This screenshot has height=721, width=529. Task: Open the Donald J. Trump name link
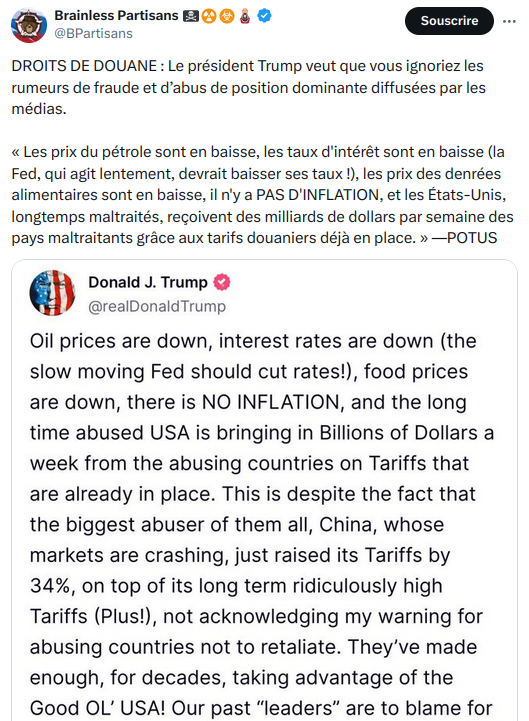[148, 282]
